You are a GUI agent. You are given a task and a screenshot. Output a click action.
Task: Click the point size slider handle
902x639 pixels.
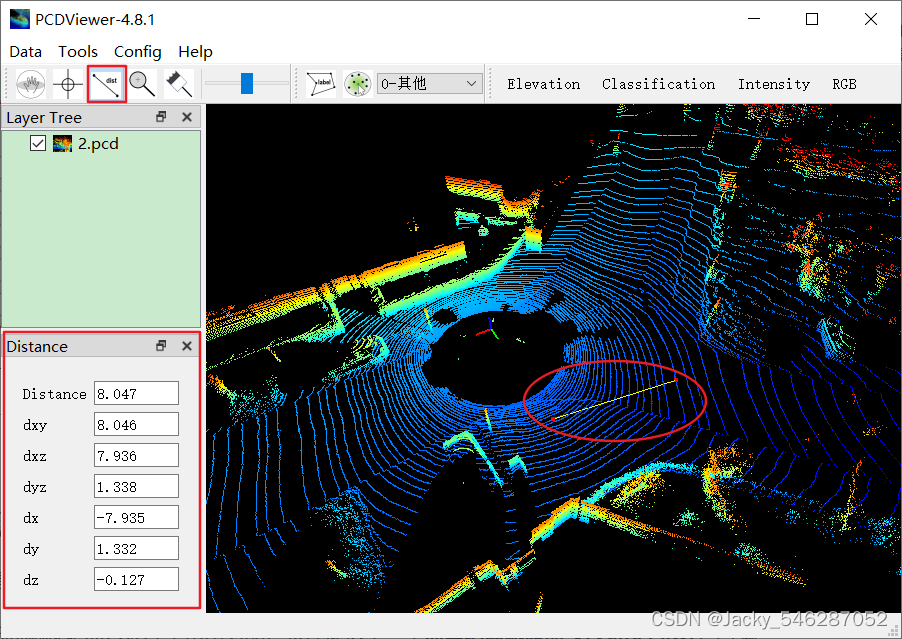[x=247, y=83]
